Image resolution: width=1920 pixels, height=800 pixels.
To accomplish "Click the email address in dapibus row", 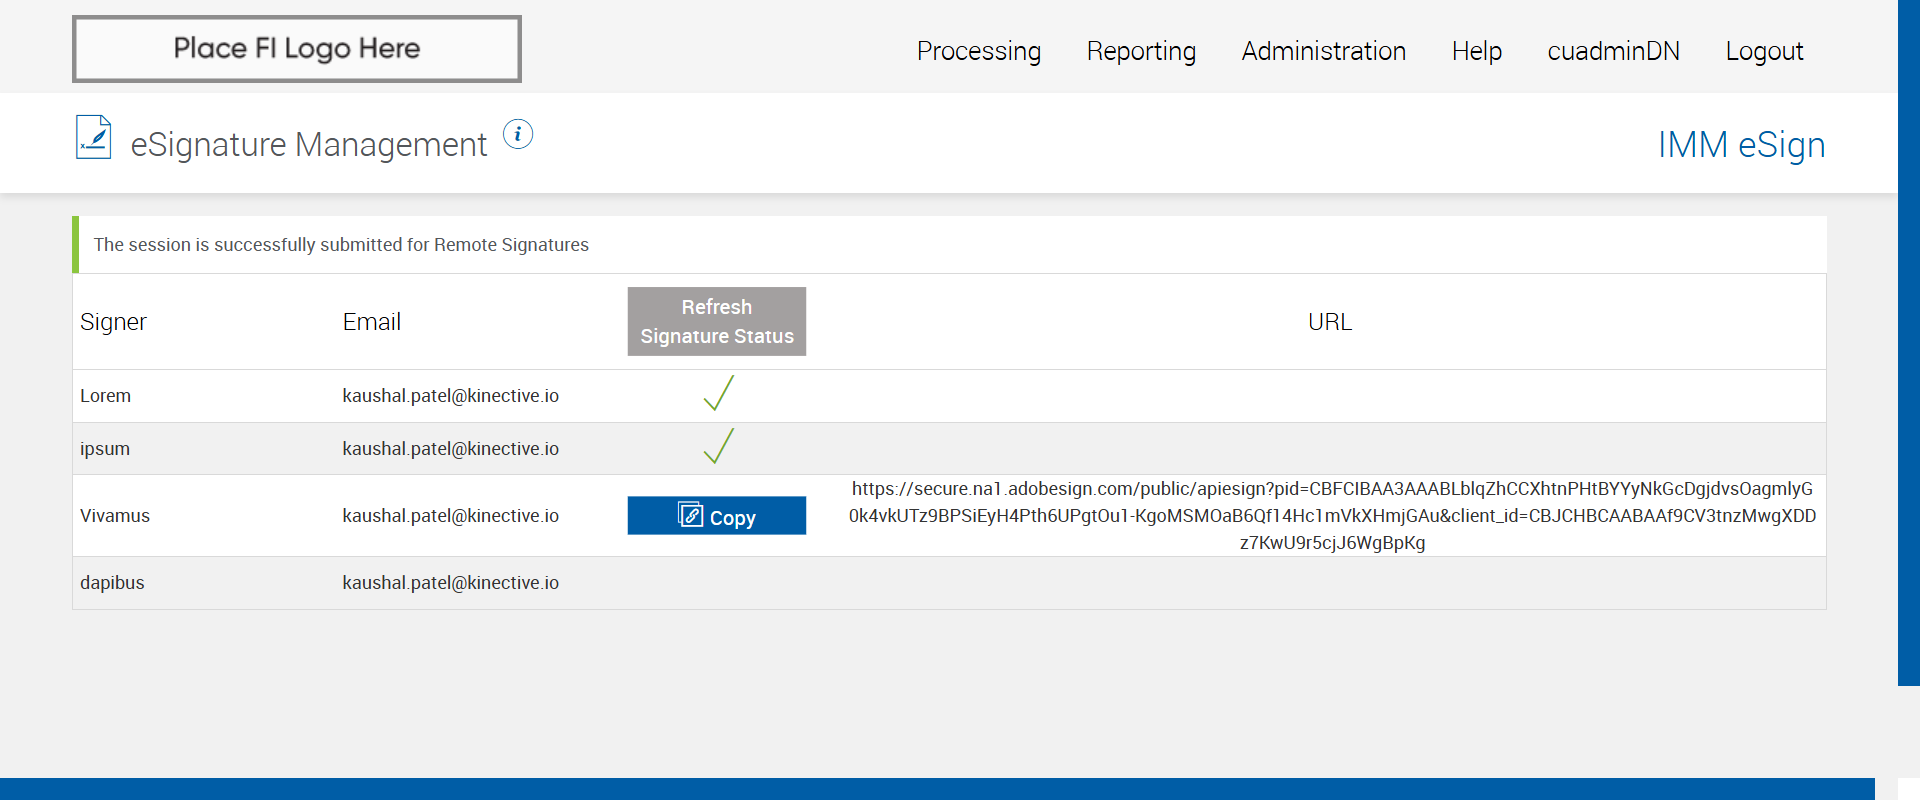I will (x=450, y=583).
